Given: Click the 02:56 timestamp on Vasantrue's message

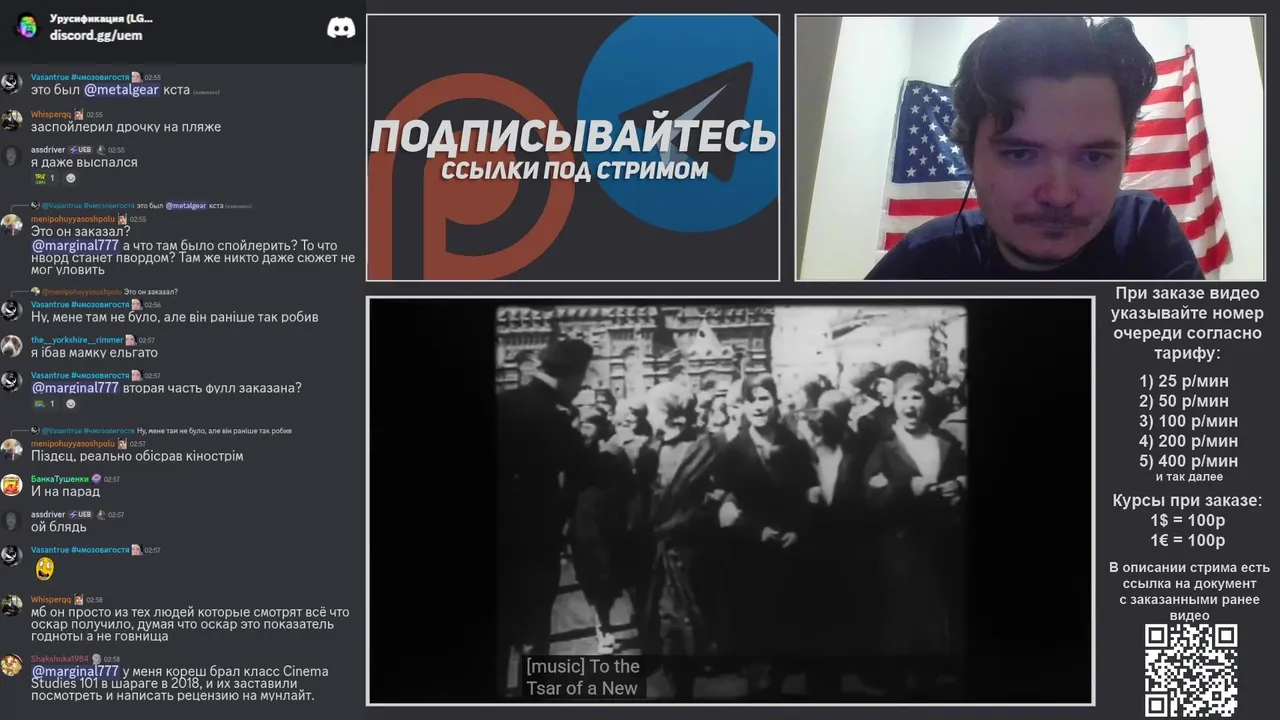Looking at the screenshot, I should click(152, 305).
